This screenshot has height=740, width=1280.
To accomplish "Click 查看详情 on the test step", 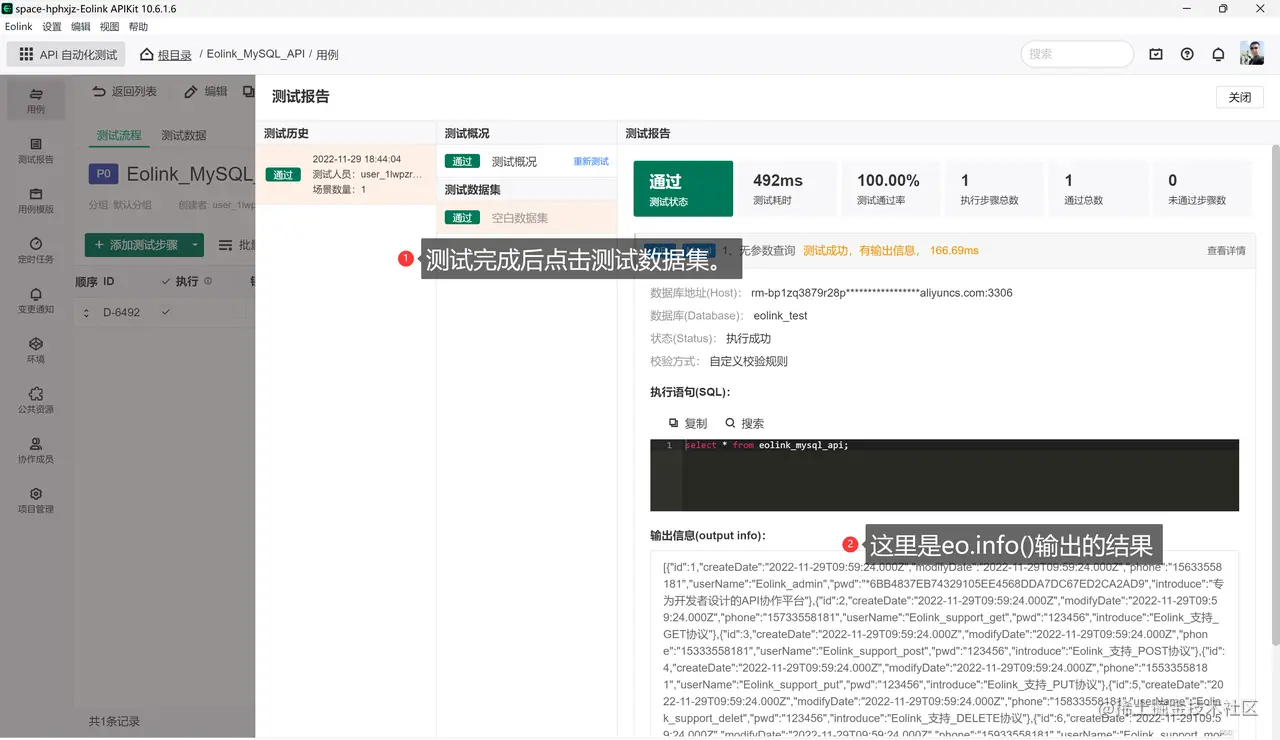I will (x=1226, y=250).
